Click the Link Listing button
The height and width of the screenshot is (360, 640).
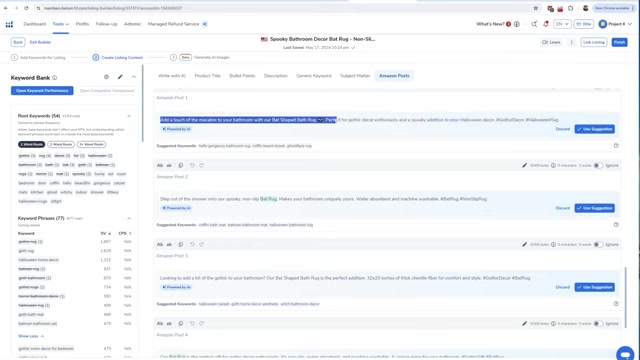[593, 42]
